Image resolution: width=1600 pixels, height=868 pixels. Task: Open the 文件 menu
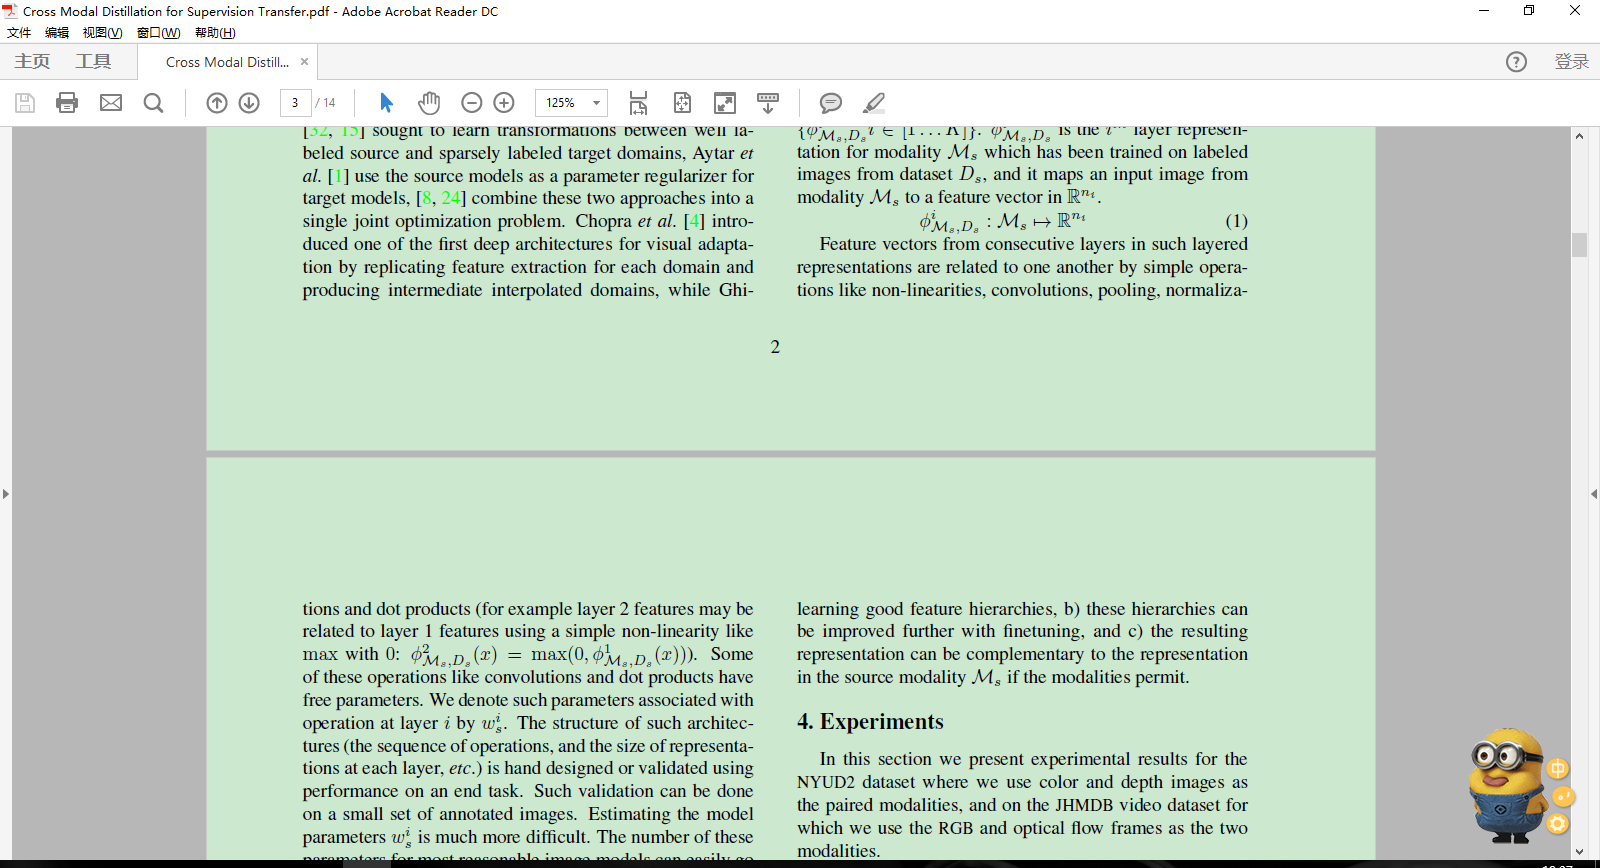[19, 33]
